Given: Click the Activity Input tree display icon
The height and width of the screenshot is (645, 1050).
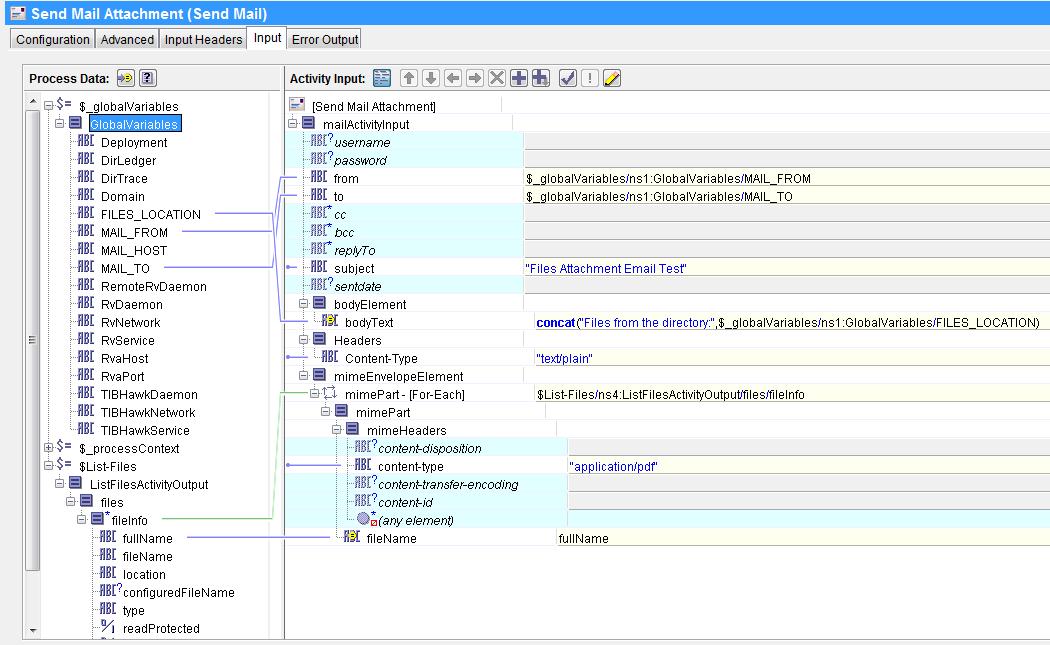Looking at the screenshot, I should 383,78.
